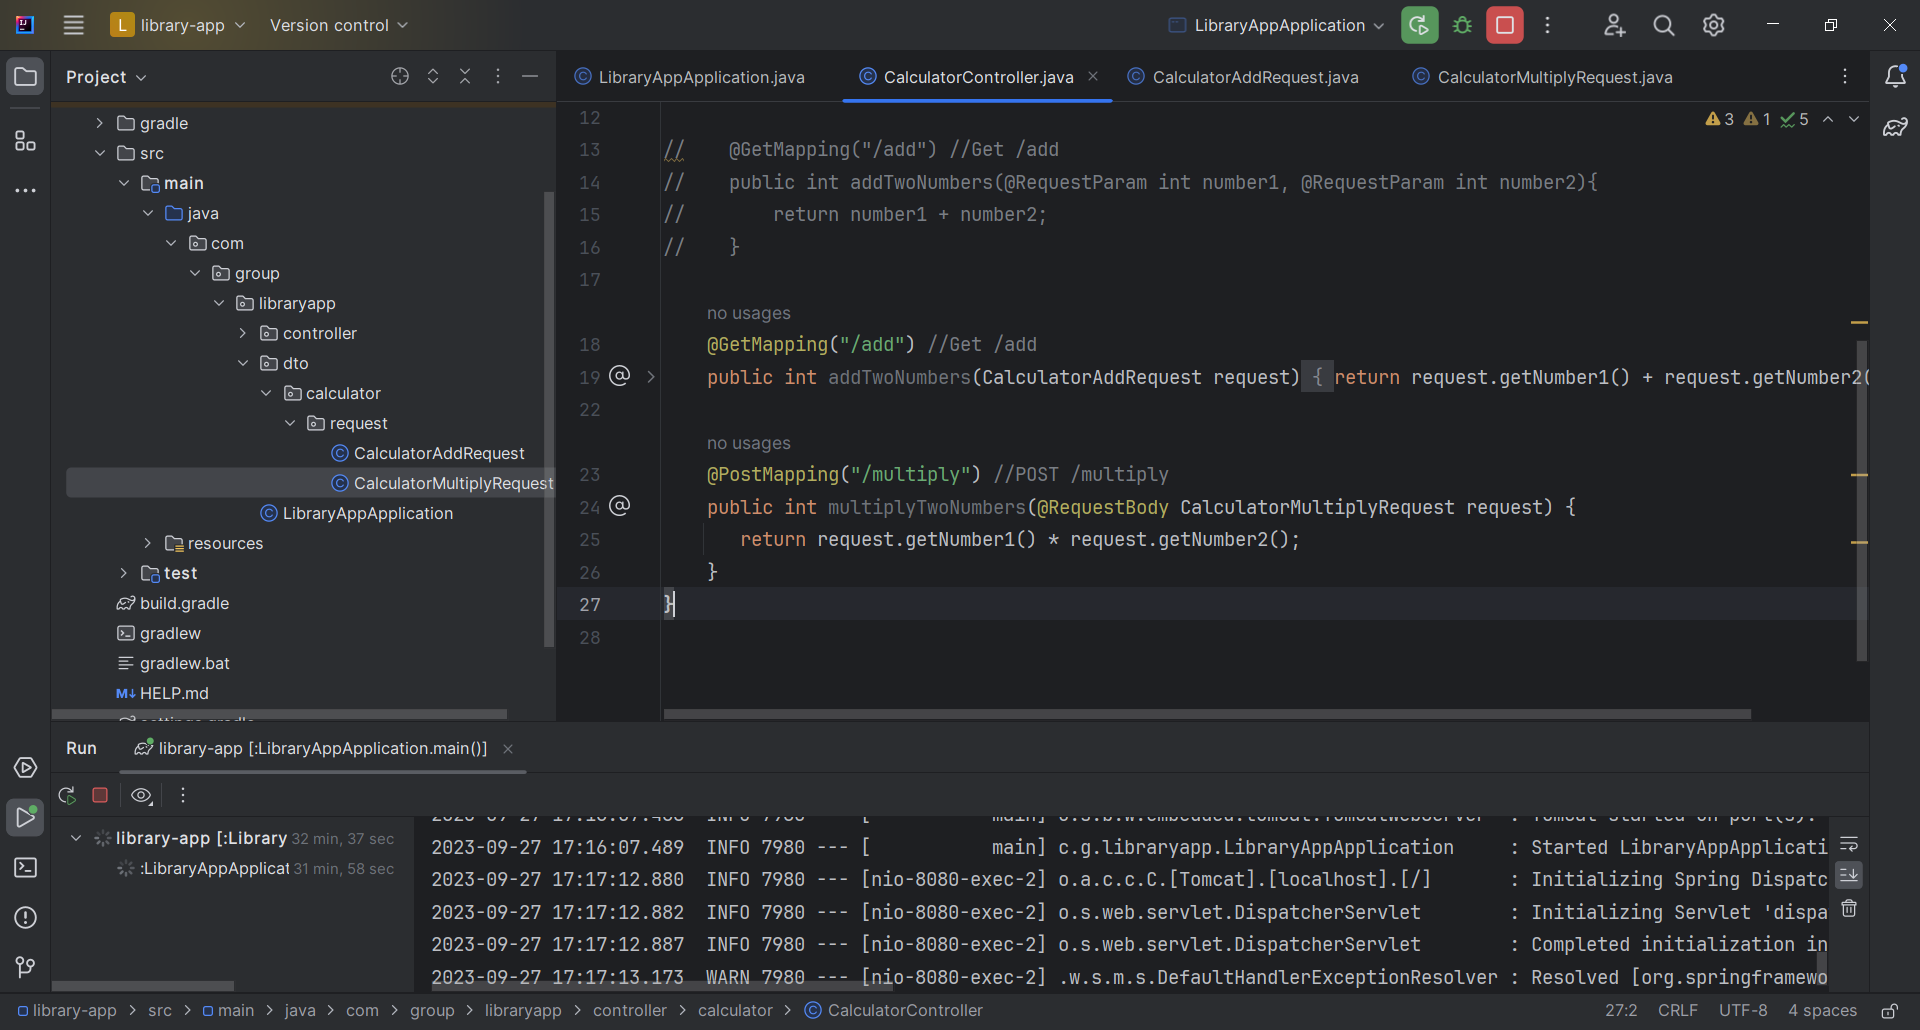The width and height of the screenshot is (1920, 1030).
Task: Switch to LibraryAppApplication.java tab
Action: [x=690, y=77]
